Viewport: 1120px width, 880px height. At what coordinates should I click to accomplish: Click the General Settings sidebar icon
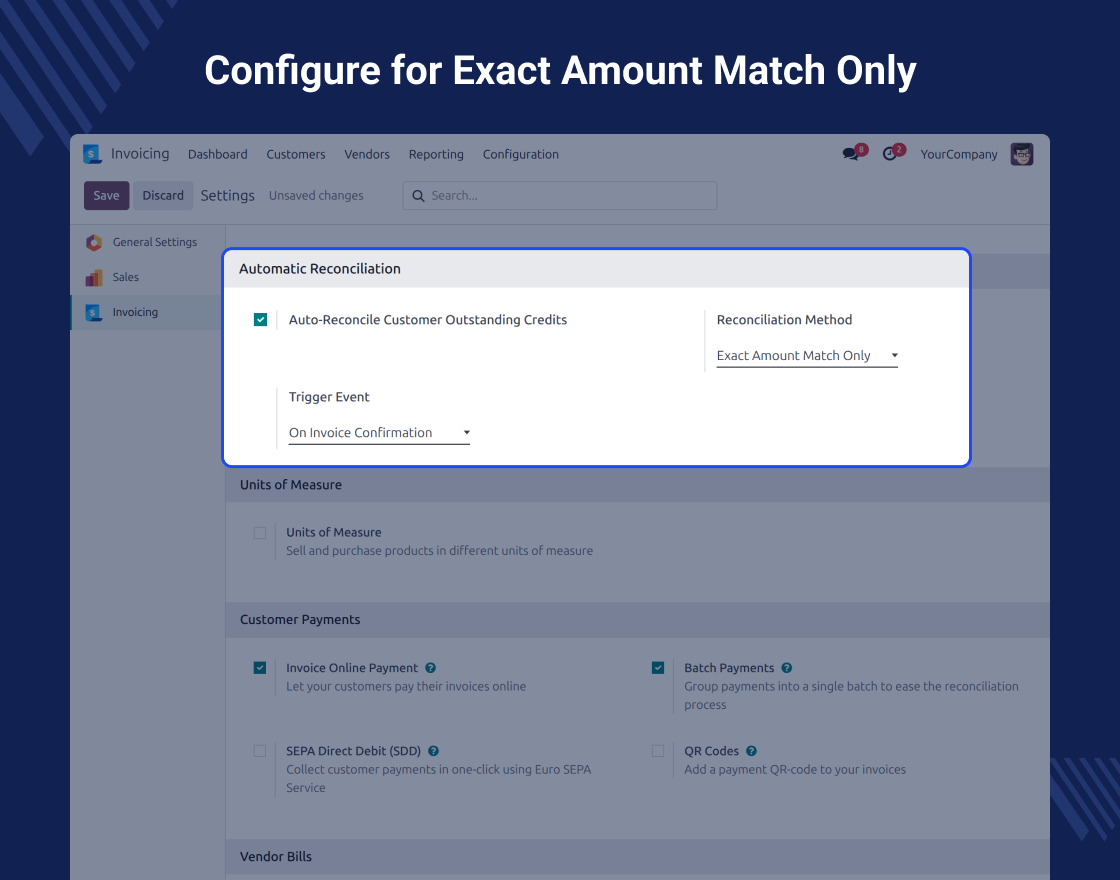tap(94, 242)
